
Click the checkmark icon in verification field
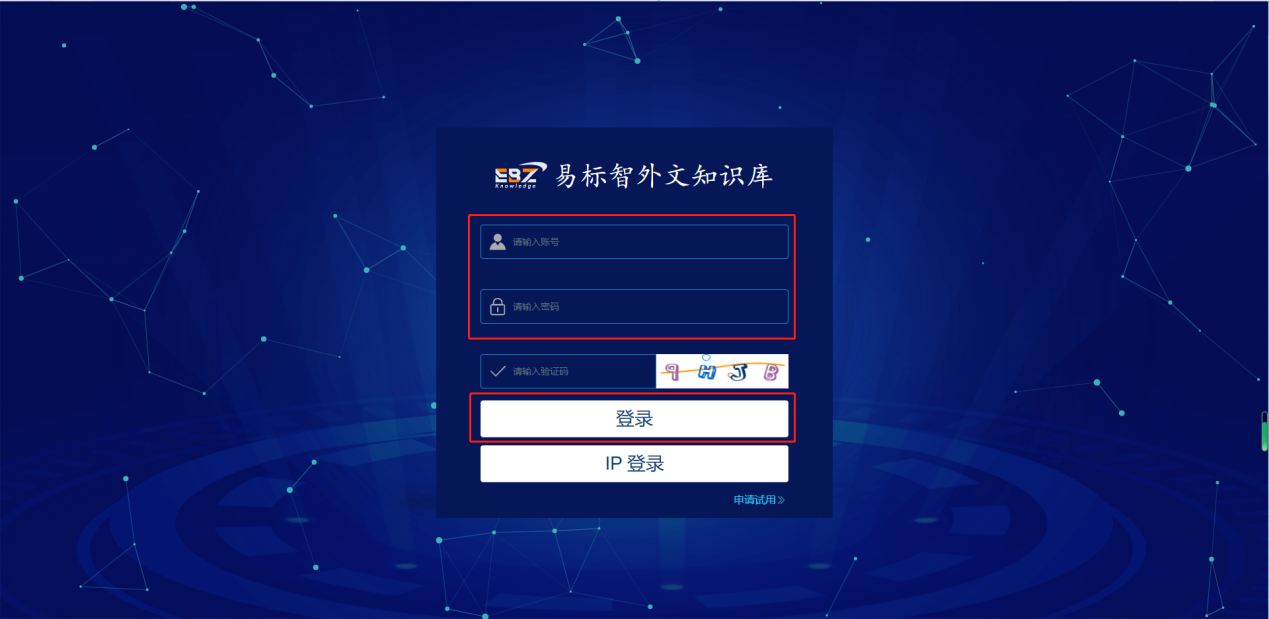click(x=497, y=371)
